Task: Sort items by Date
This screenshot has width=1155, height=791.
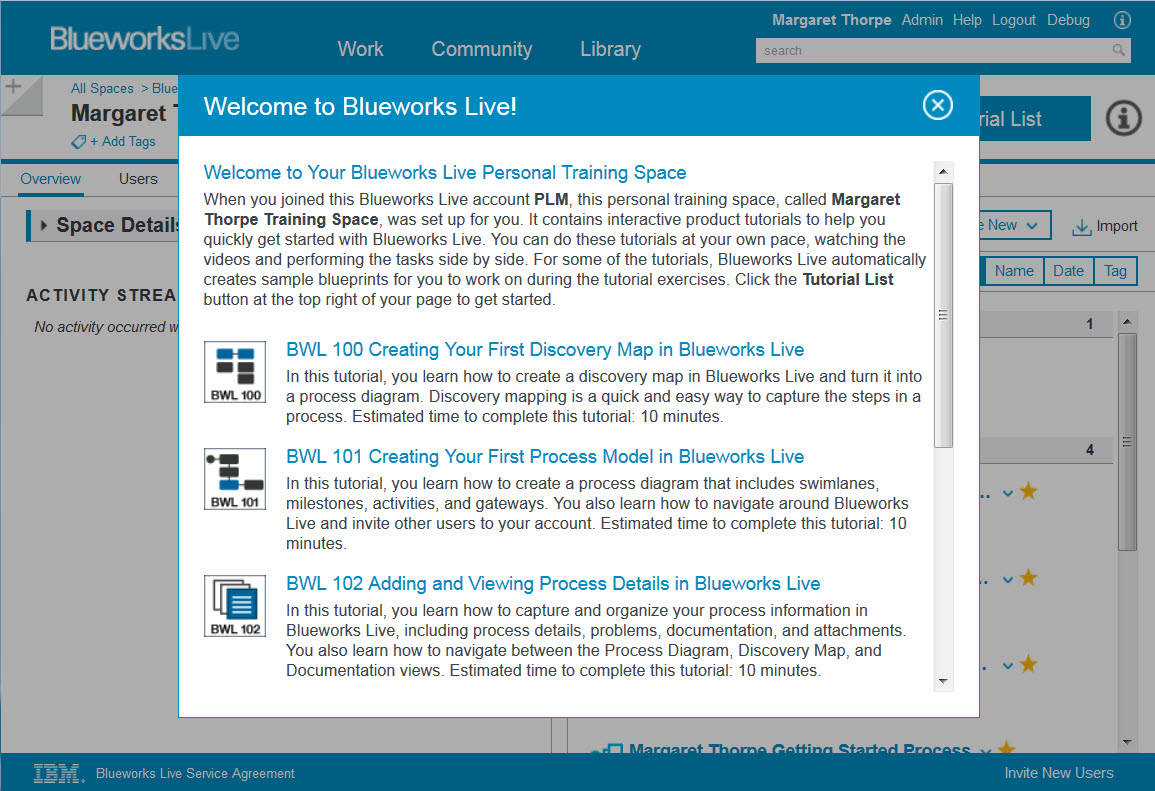Action: 1068,271
